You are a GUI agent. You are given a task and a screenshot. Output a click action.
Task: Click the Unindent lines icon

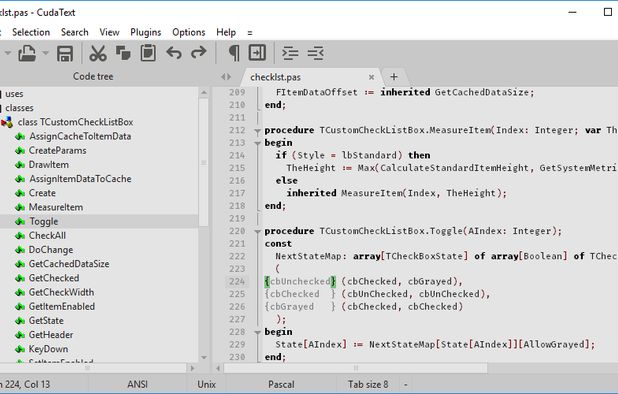point(315,53)
